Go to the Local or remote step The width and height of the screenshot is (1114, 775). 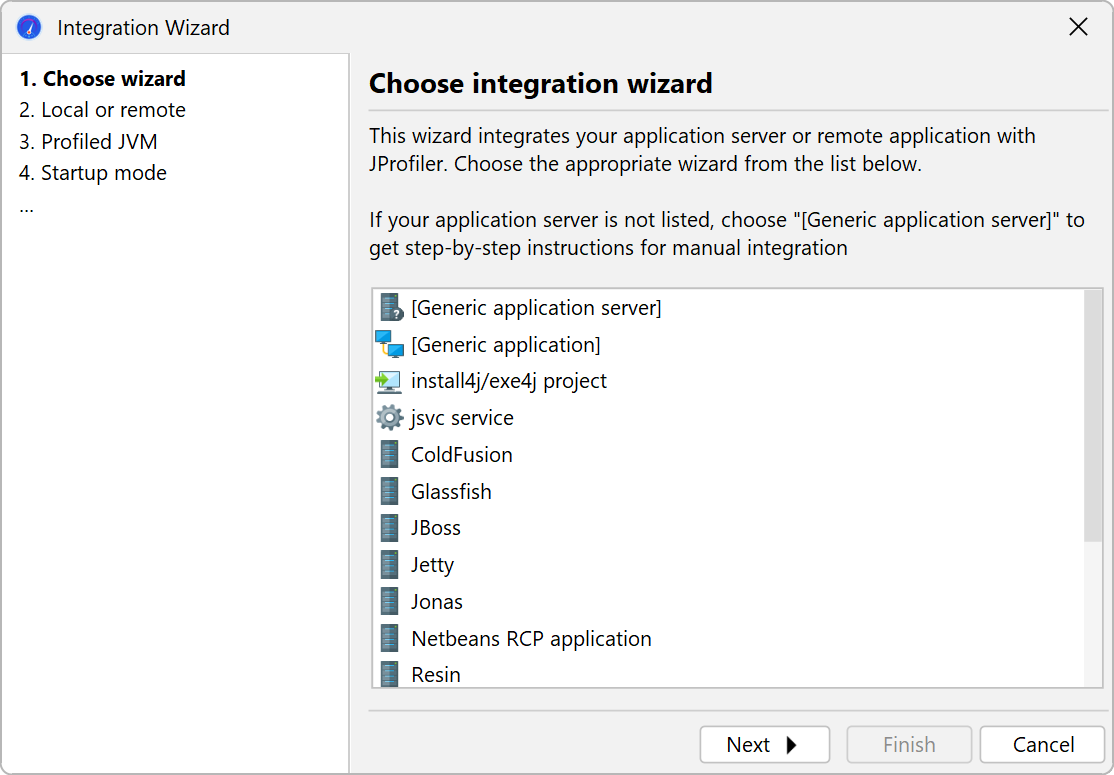coord(102,110)
